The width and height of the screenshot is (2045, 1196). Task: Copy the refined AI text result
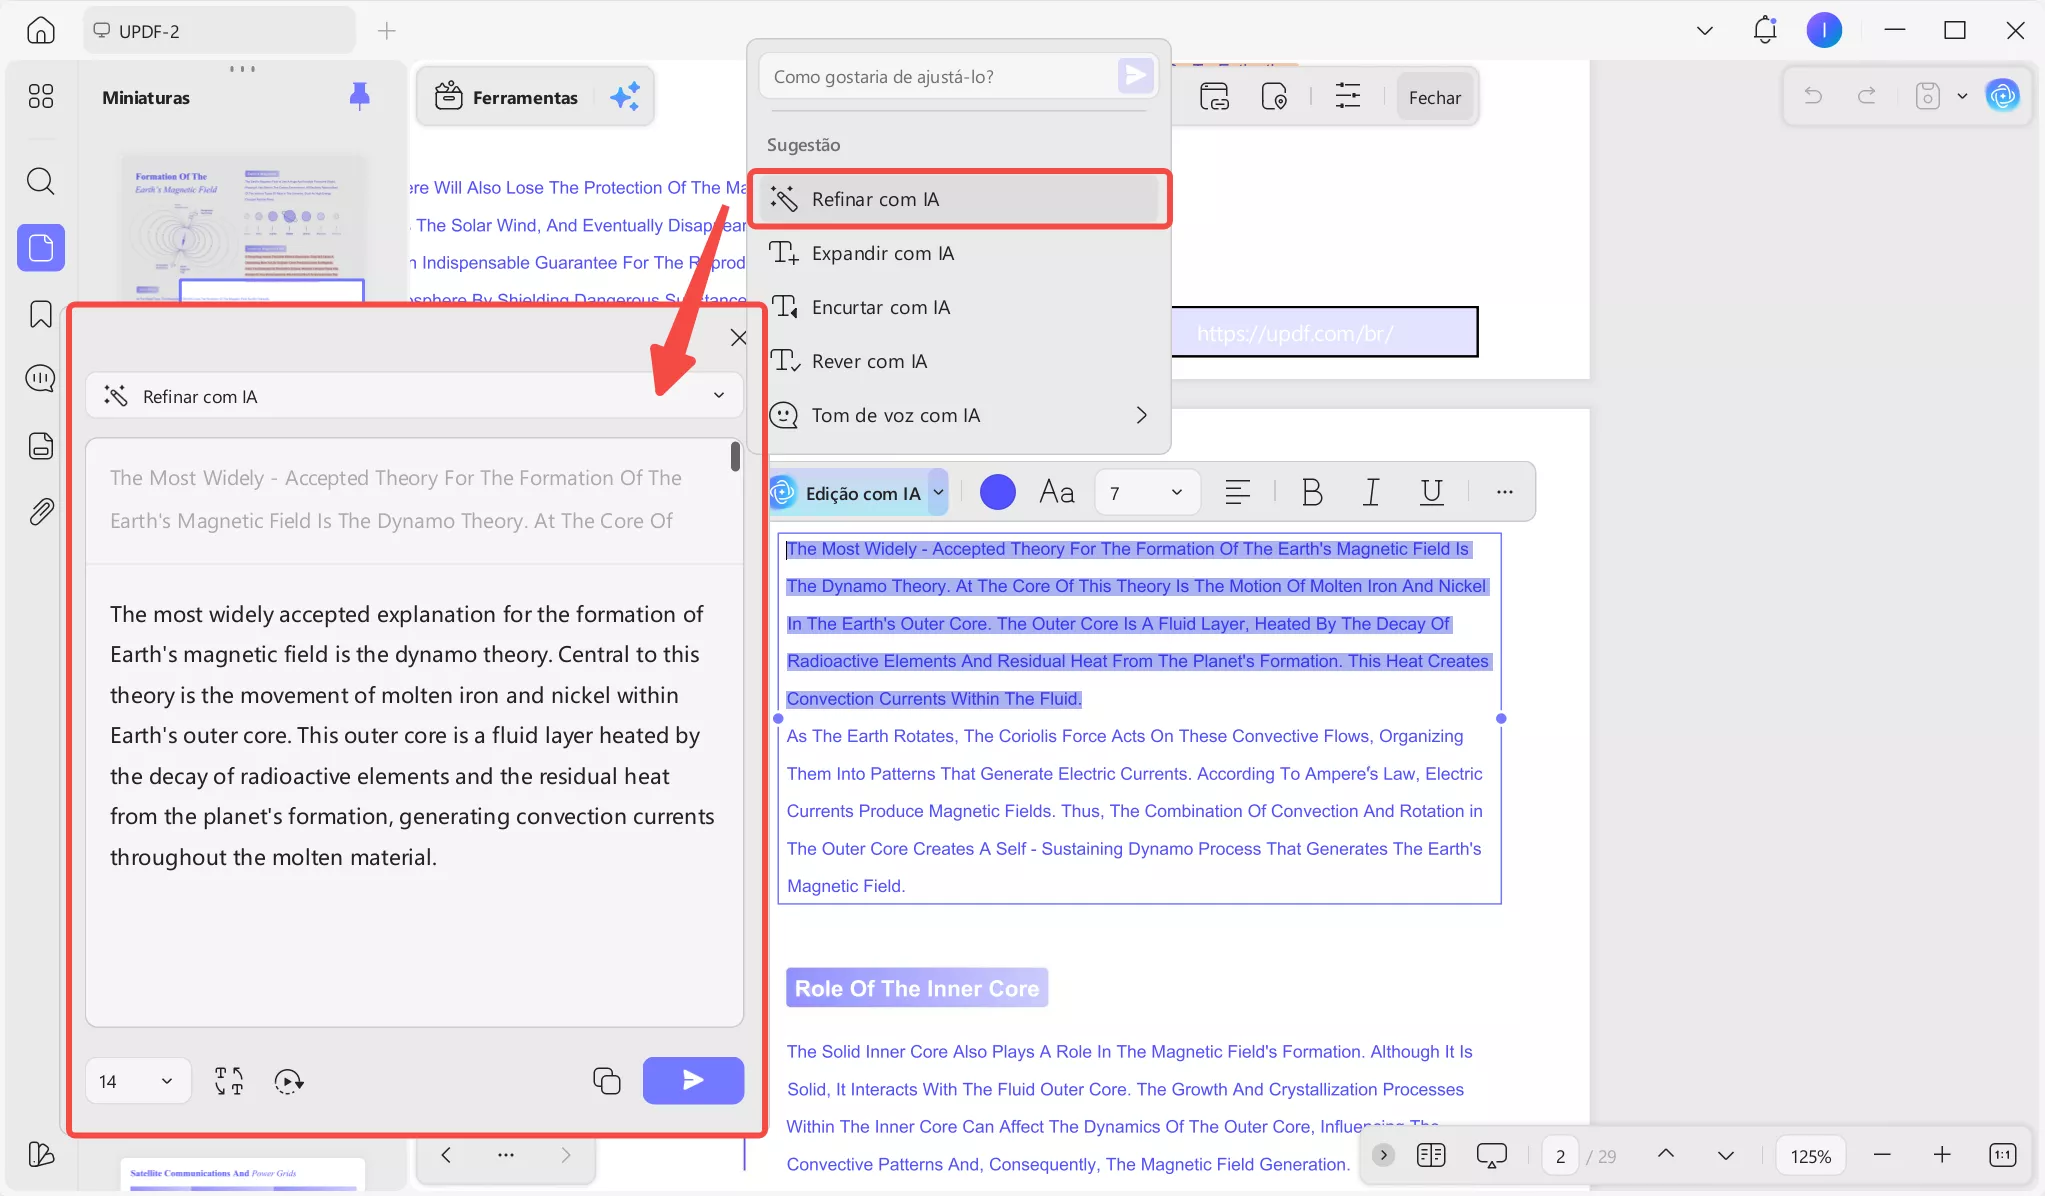coord(606,1080)
